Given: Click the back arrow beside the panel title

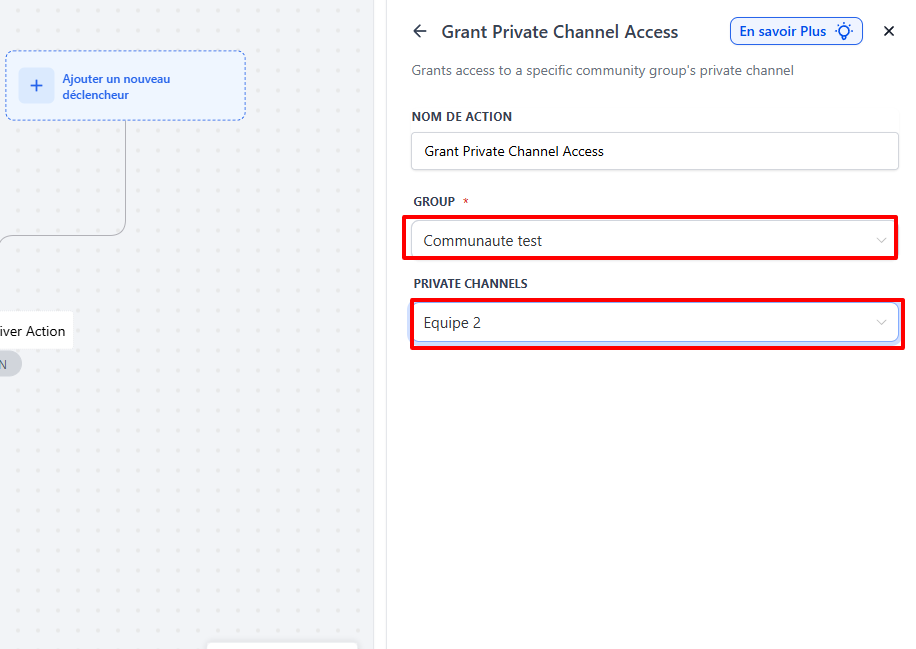Looking at the screenshot, I should click(420, 32).
